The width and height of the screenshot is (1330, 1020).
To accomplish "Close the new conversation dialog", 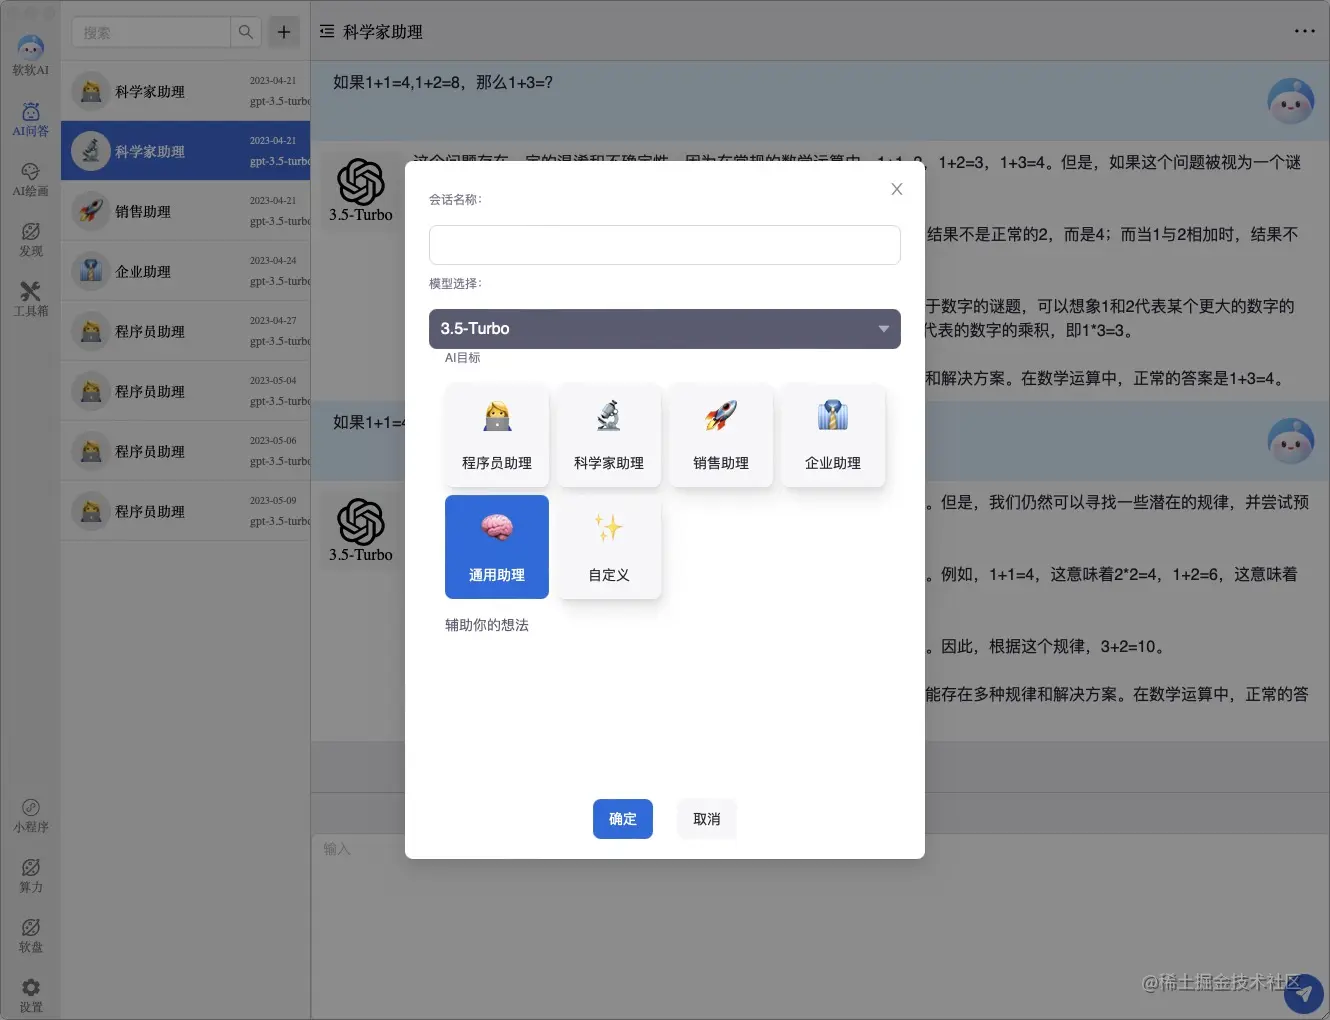I will (897, 189).
